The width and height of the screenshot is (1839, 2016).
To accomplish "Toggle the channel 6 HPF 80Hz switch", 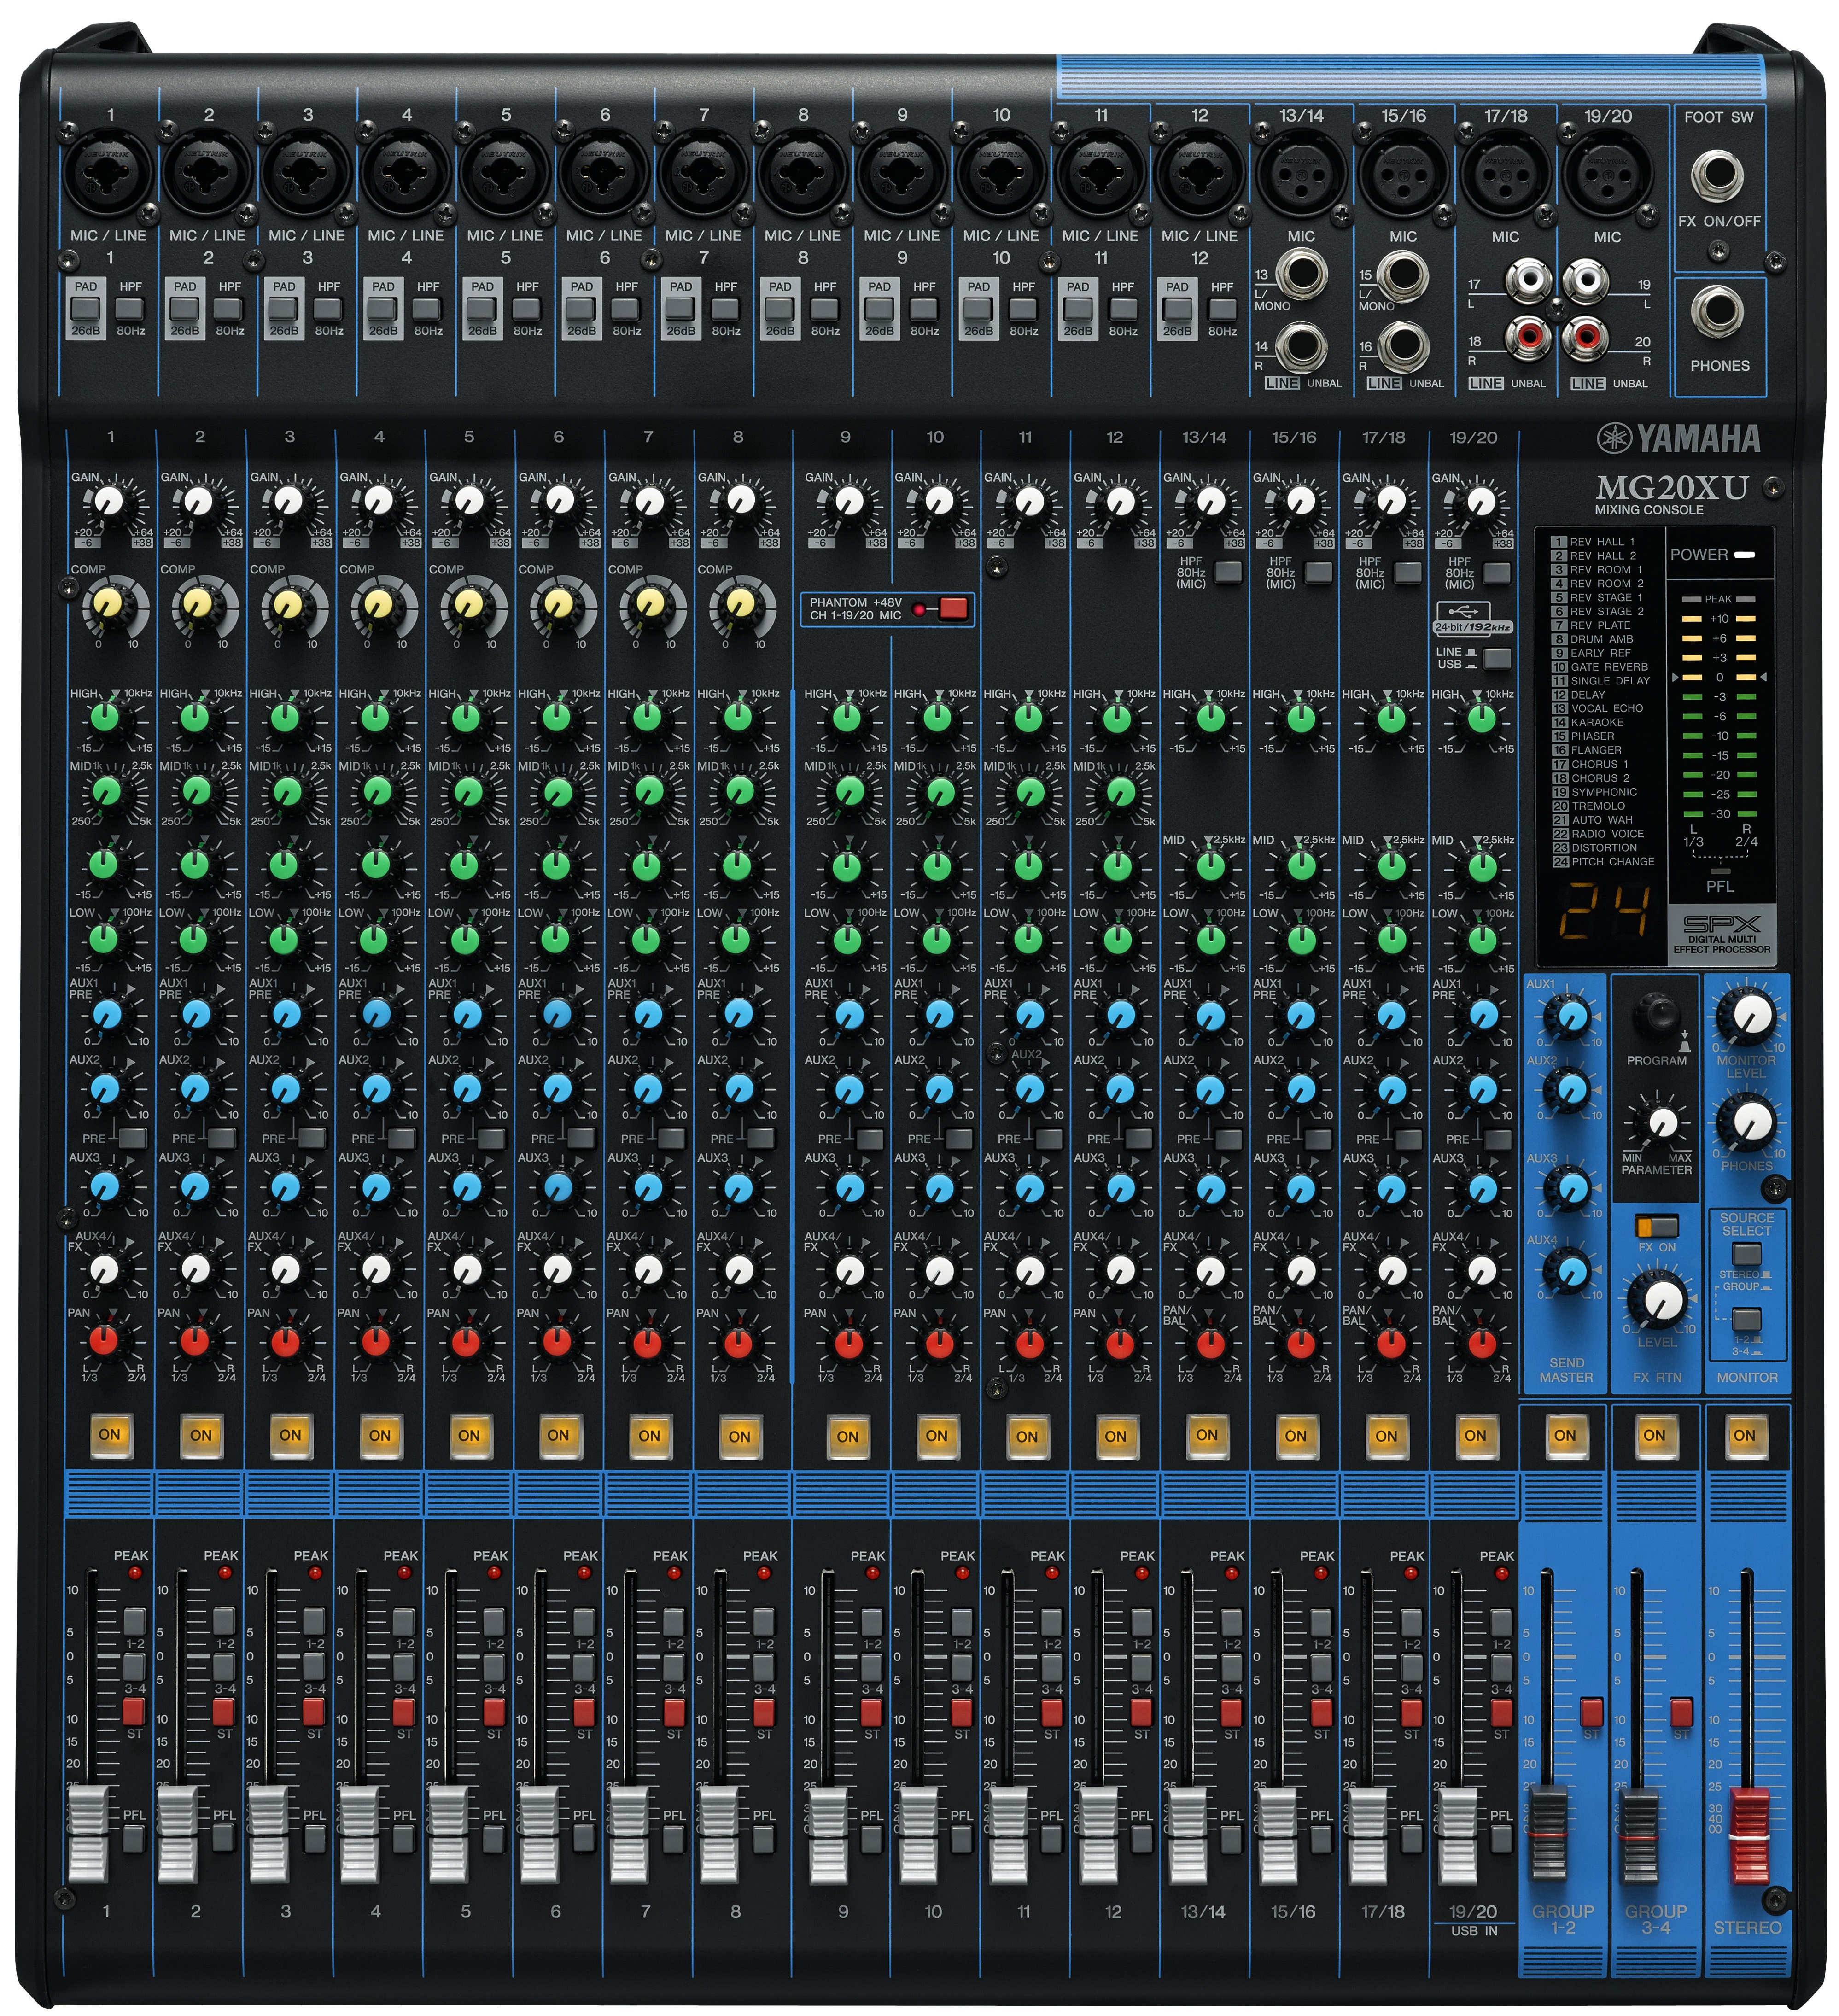I will tap(626, 309).
